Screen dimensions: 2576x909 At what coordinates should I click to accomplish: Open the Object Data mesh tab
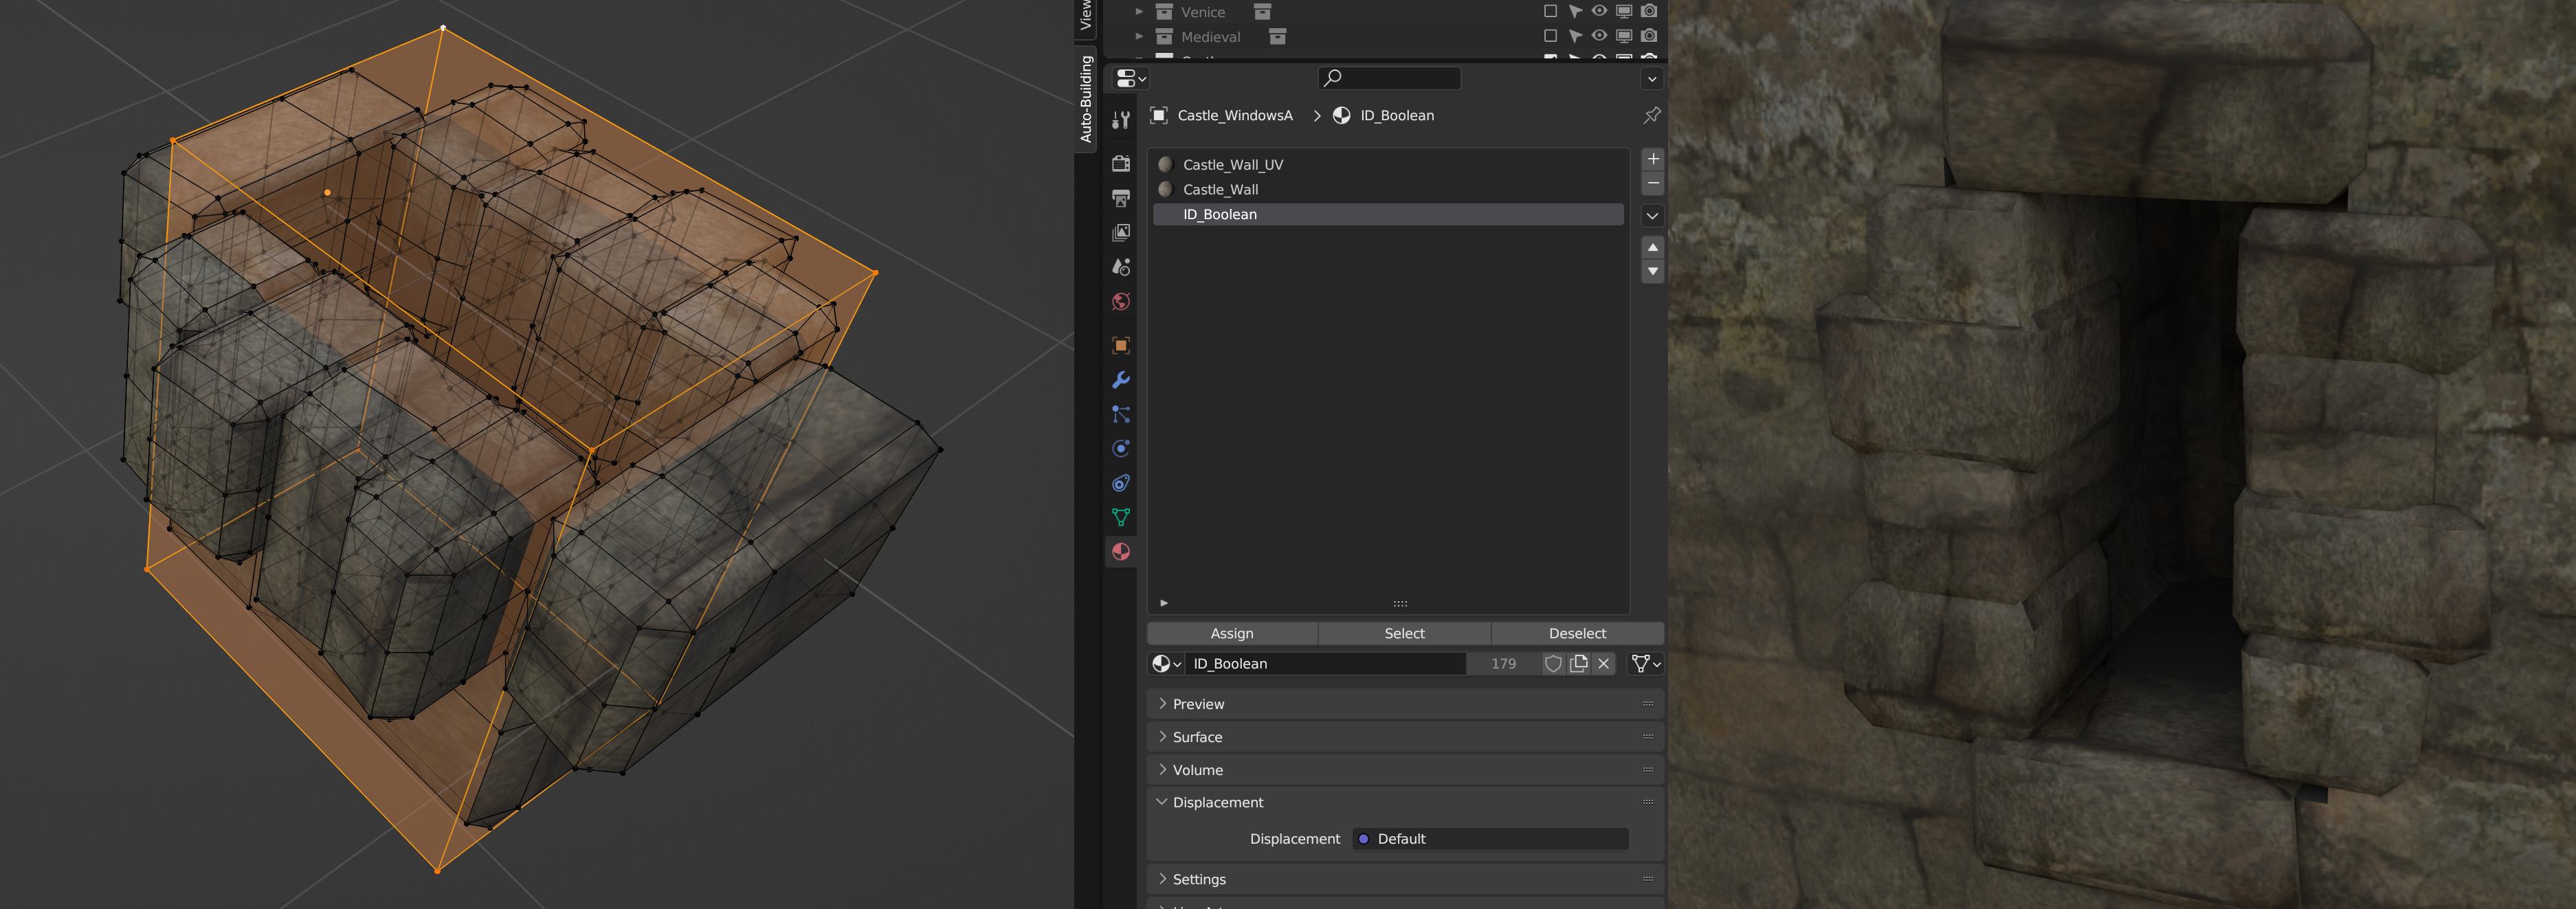1121,517
